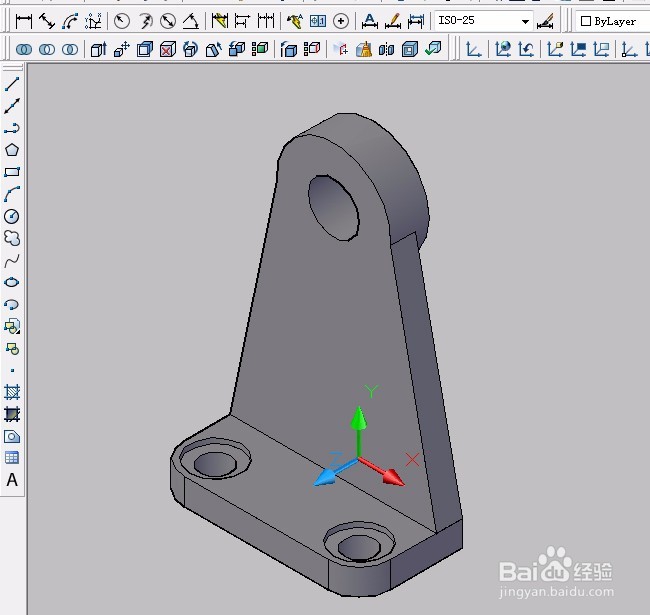Click the UCS Previous icon
Image resolution: width=650 pixels, height=615 pixels.
526,49
